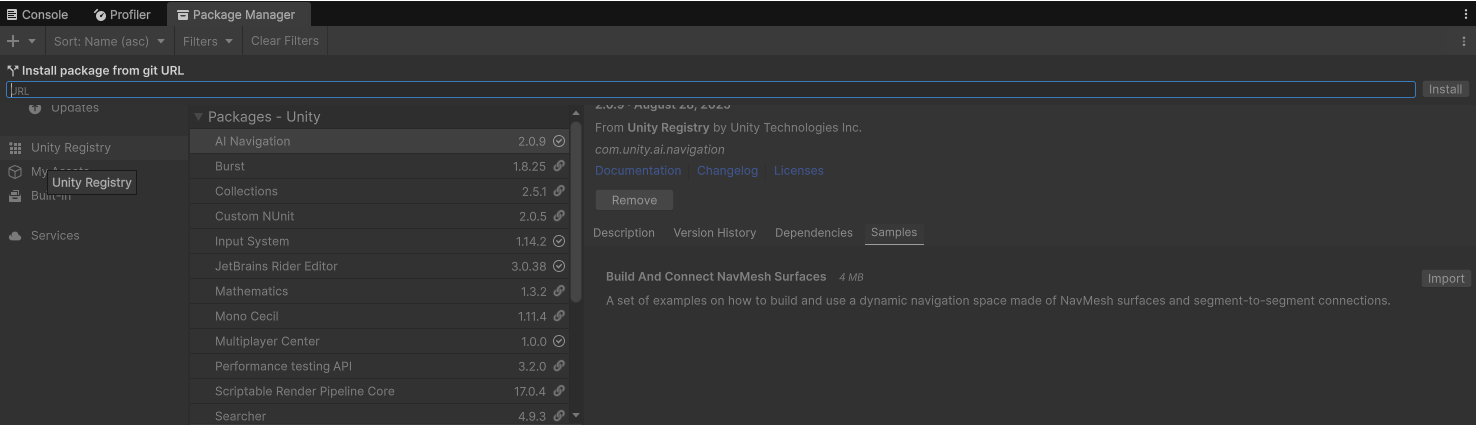This screenshot has width=1476, height=425.
Task: Click Custom NUnit dependency link icon
Action: pos(559,216)
